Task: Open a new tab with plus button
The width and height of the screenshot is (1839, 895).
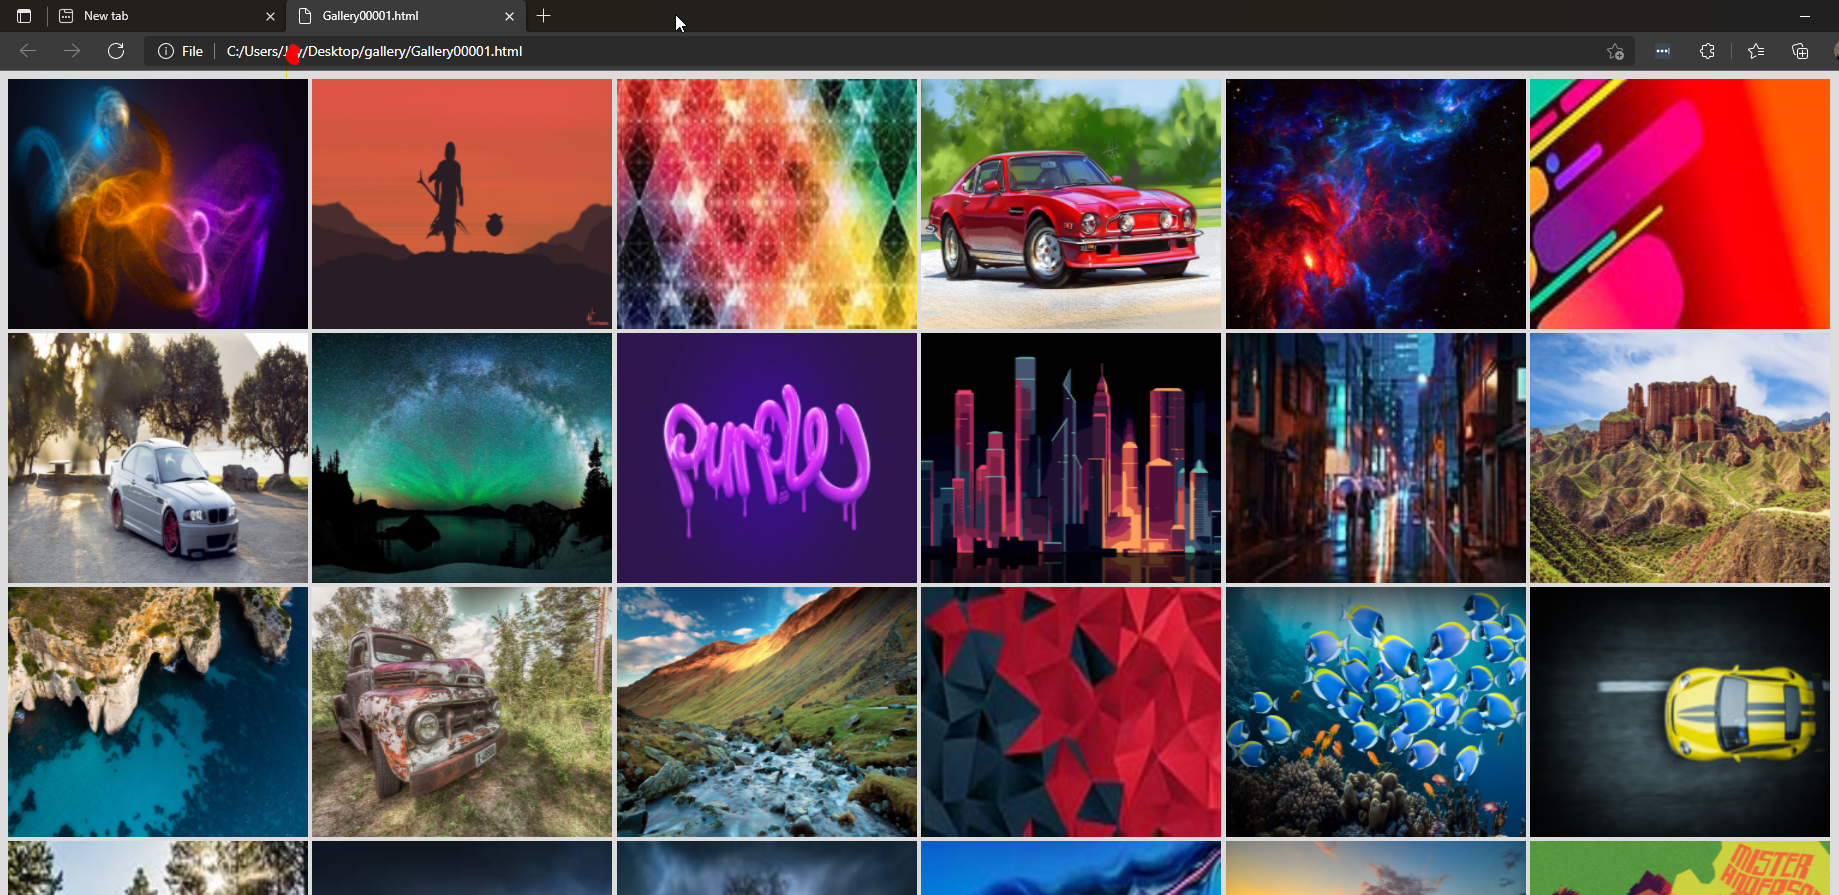Action: [544, 16]
